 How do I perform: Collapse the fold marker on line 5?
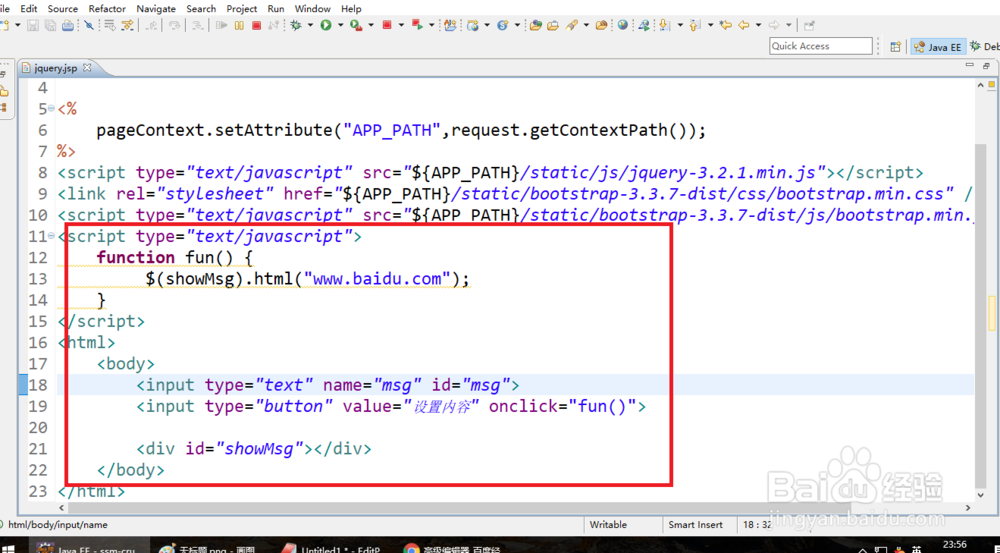[52, 108]
